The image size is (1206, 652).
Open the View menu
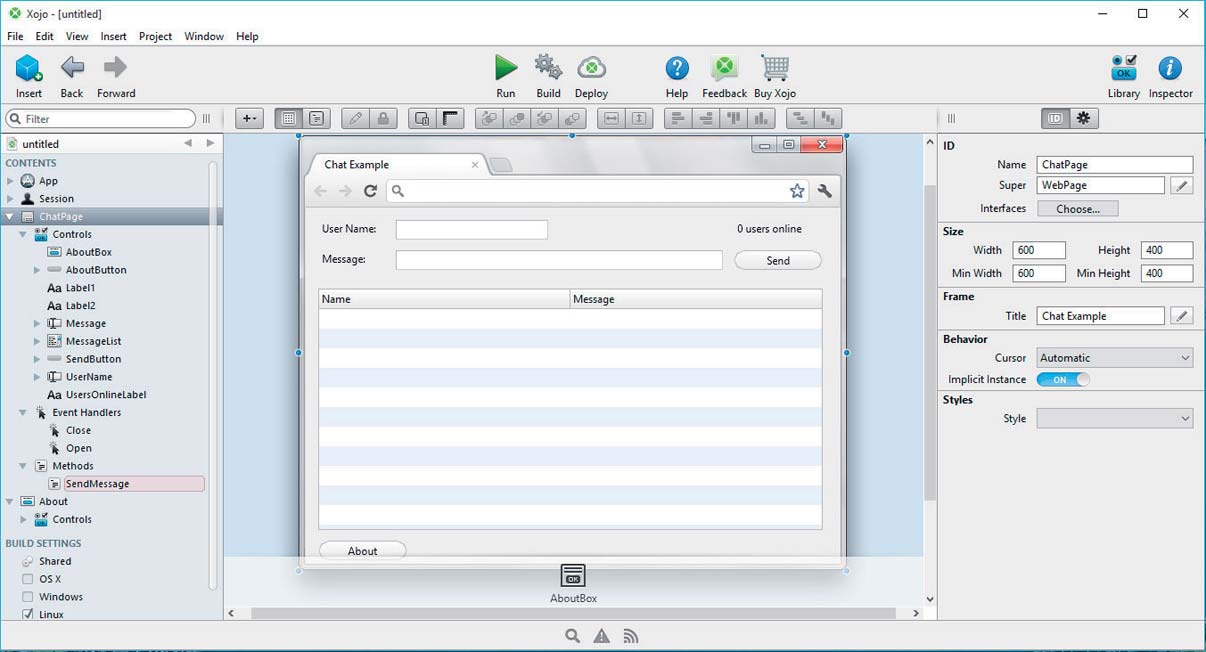(x=77, y=36)
